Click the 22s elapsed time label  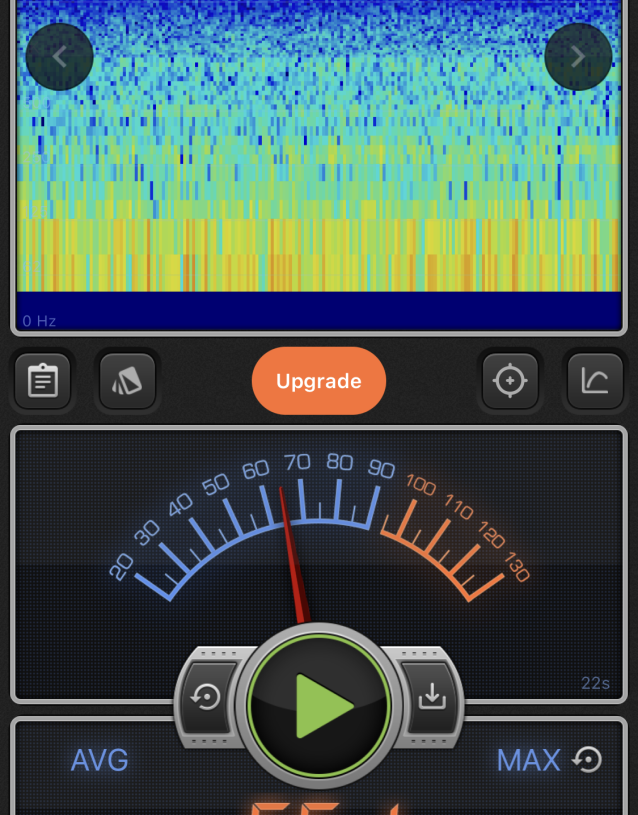tap(595, 684)
